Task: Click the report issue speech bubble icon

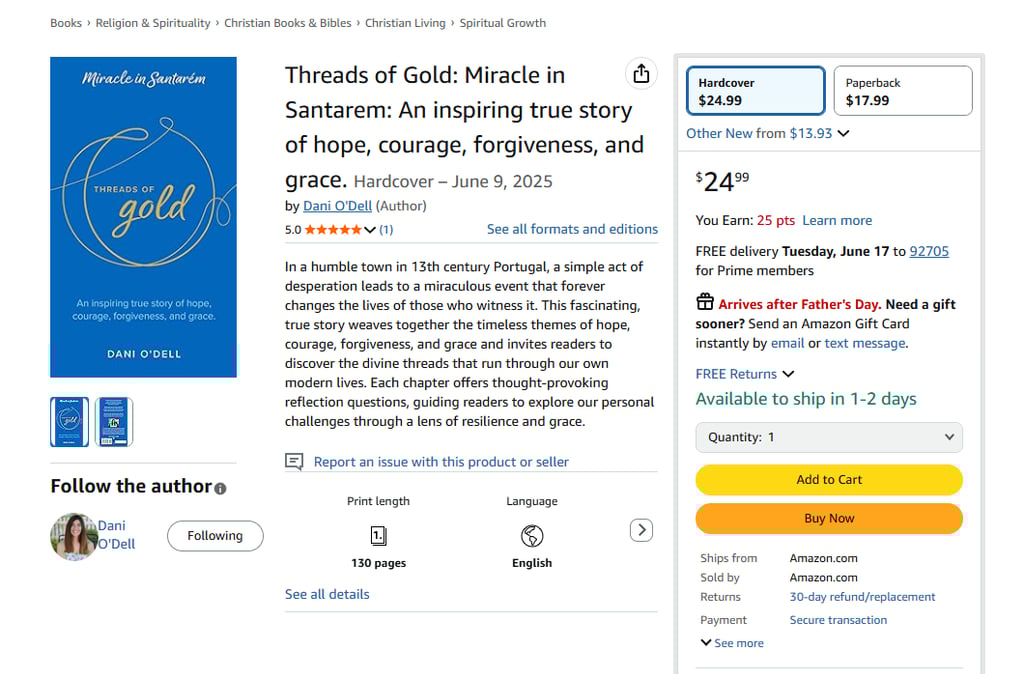Action: click(x=294, y=462)
